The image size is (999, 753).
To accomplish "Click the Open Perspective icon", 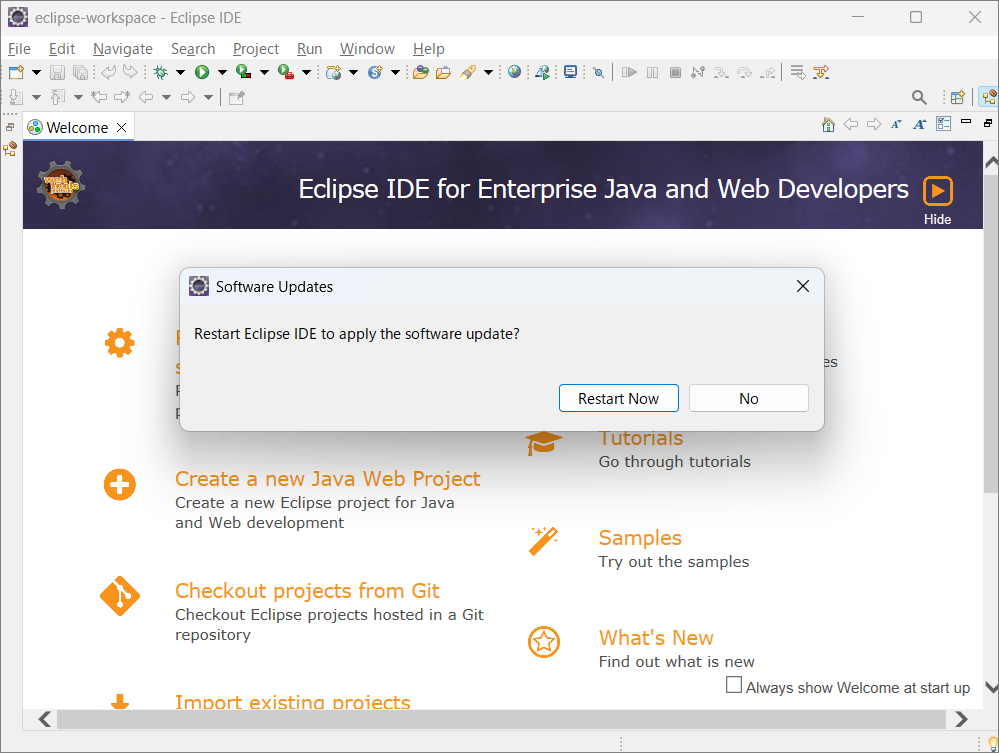I will (x=958, y=97).
